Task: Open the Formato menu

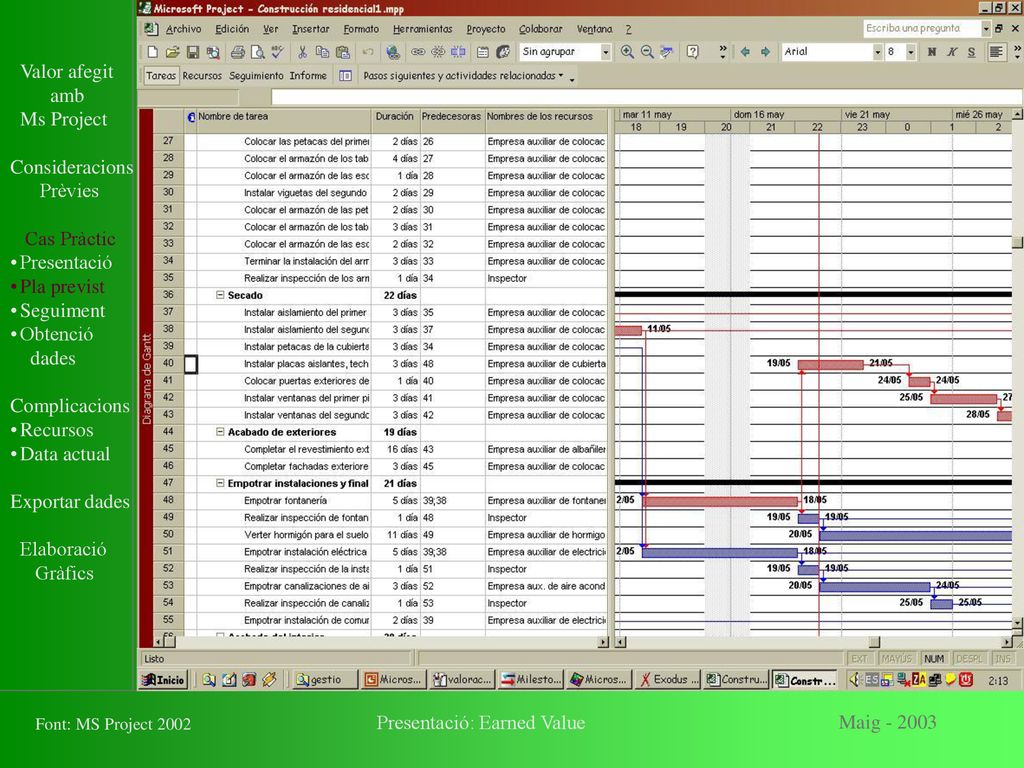Action: 361,29
